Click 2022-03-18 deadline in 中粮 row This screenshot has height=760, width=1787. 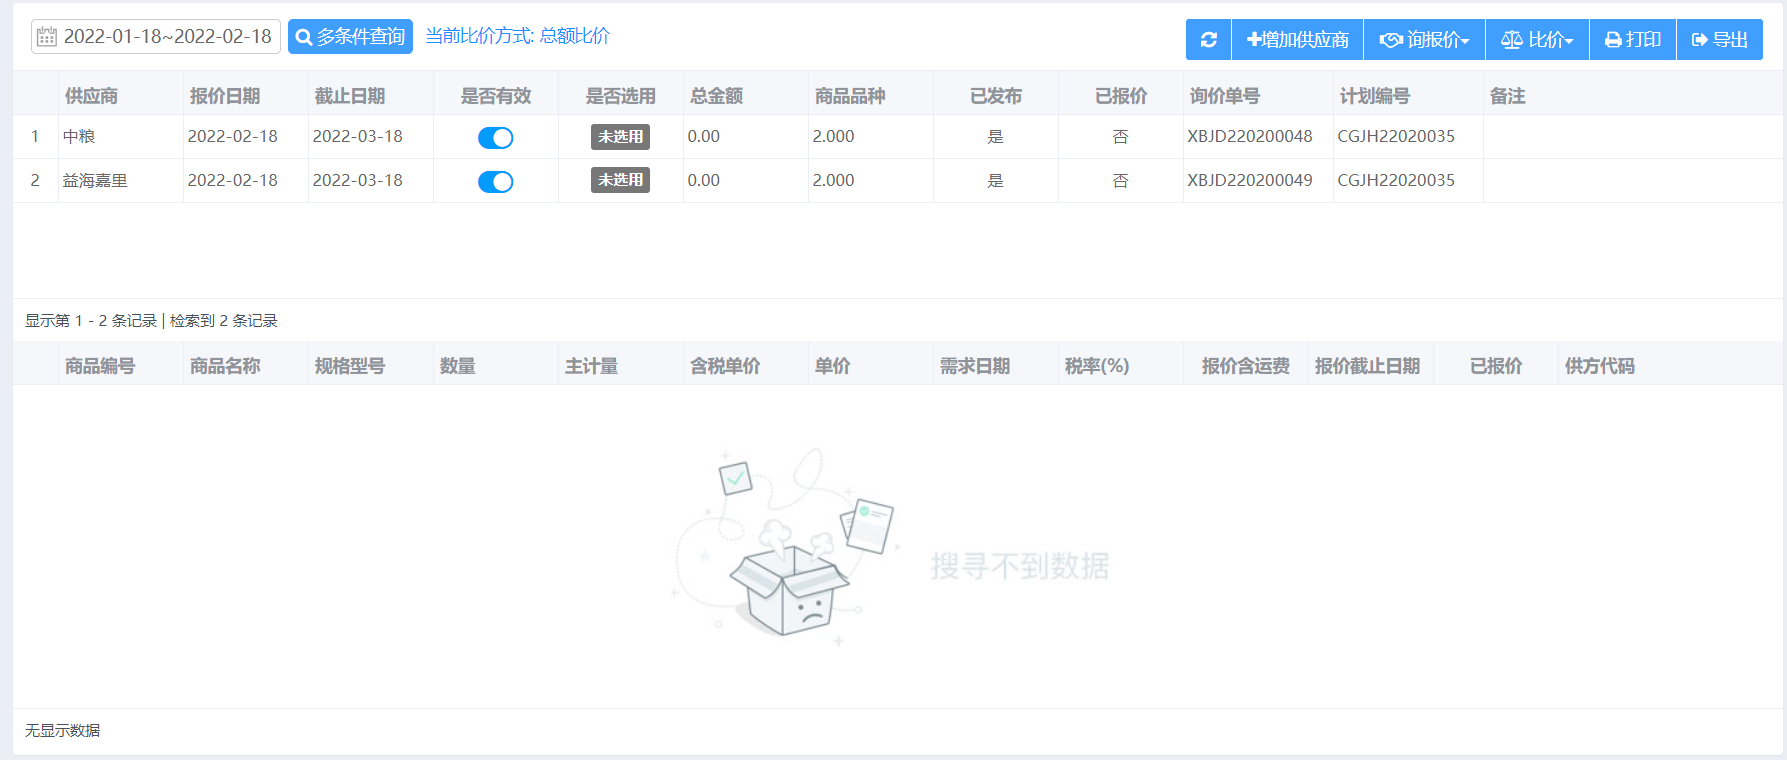pyautogui.click(x=358, y=137)
